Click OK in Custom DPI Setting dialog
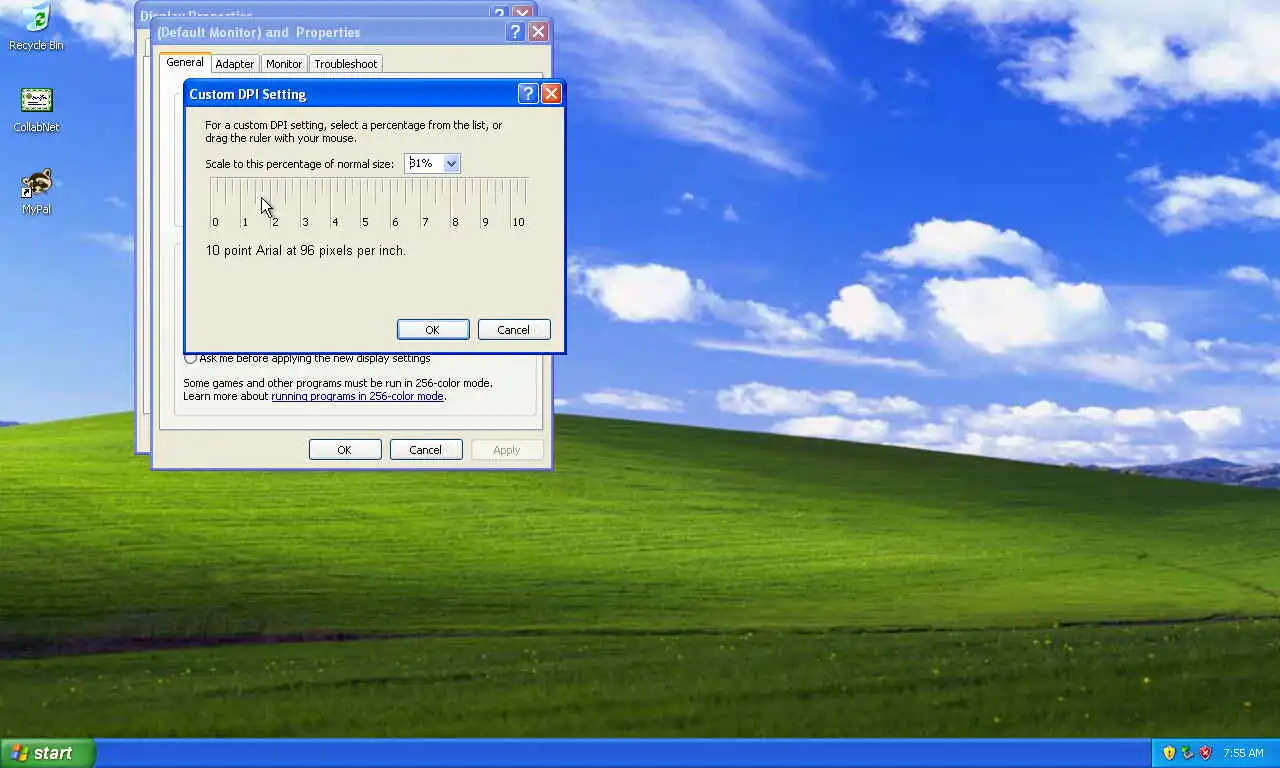The image size is (1280, 768). (x=432, y=330)
